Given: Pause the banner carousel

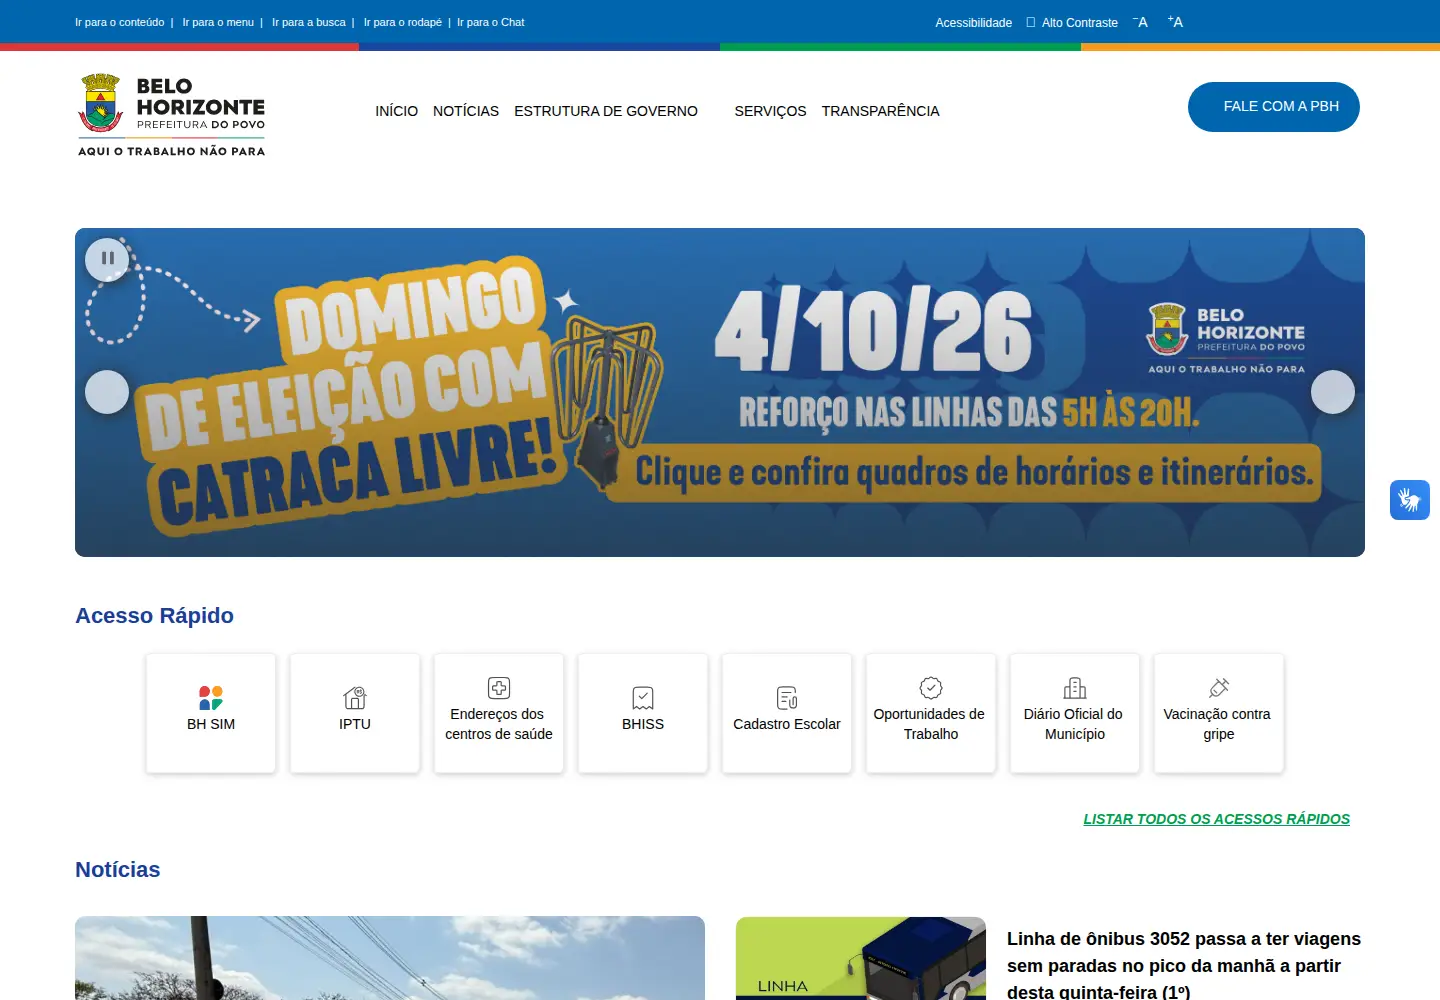Looking at the screenshot, I should click(x=107, y=259).
